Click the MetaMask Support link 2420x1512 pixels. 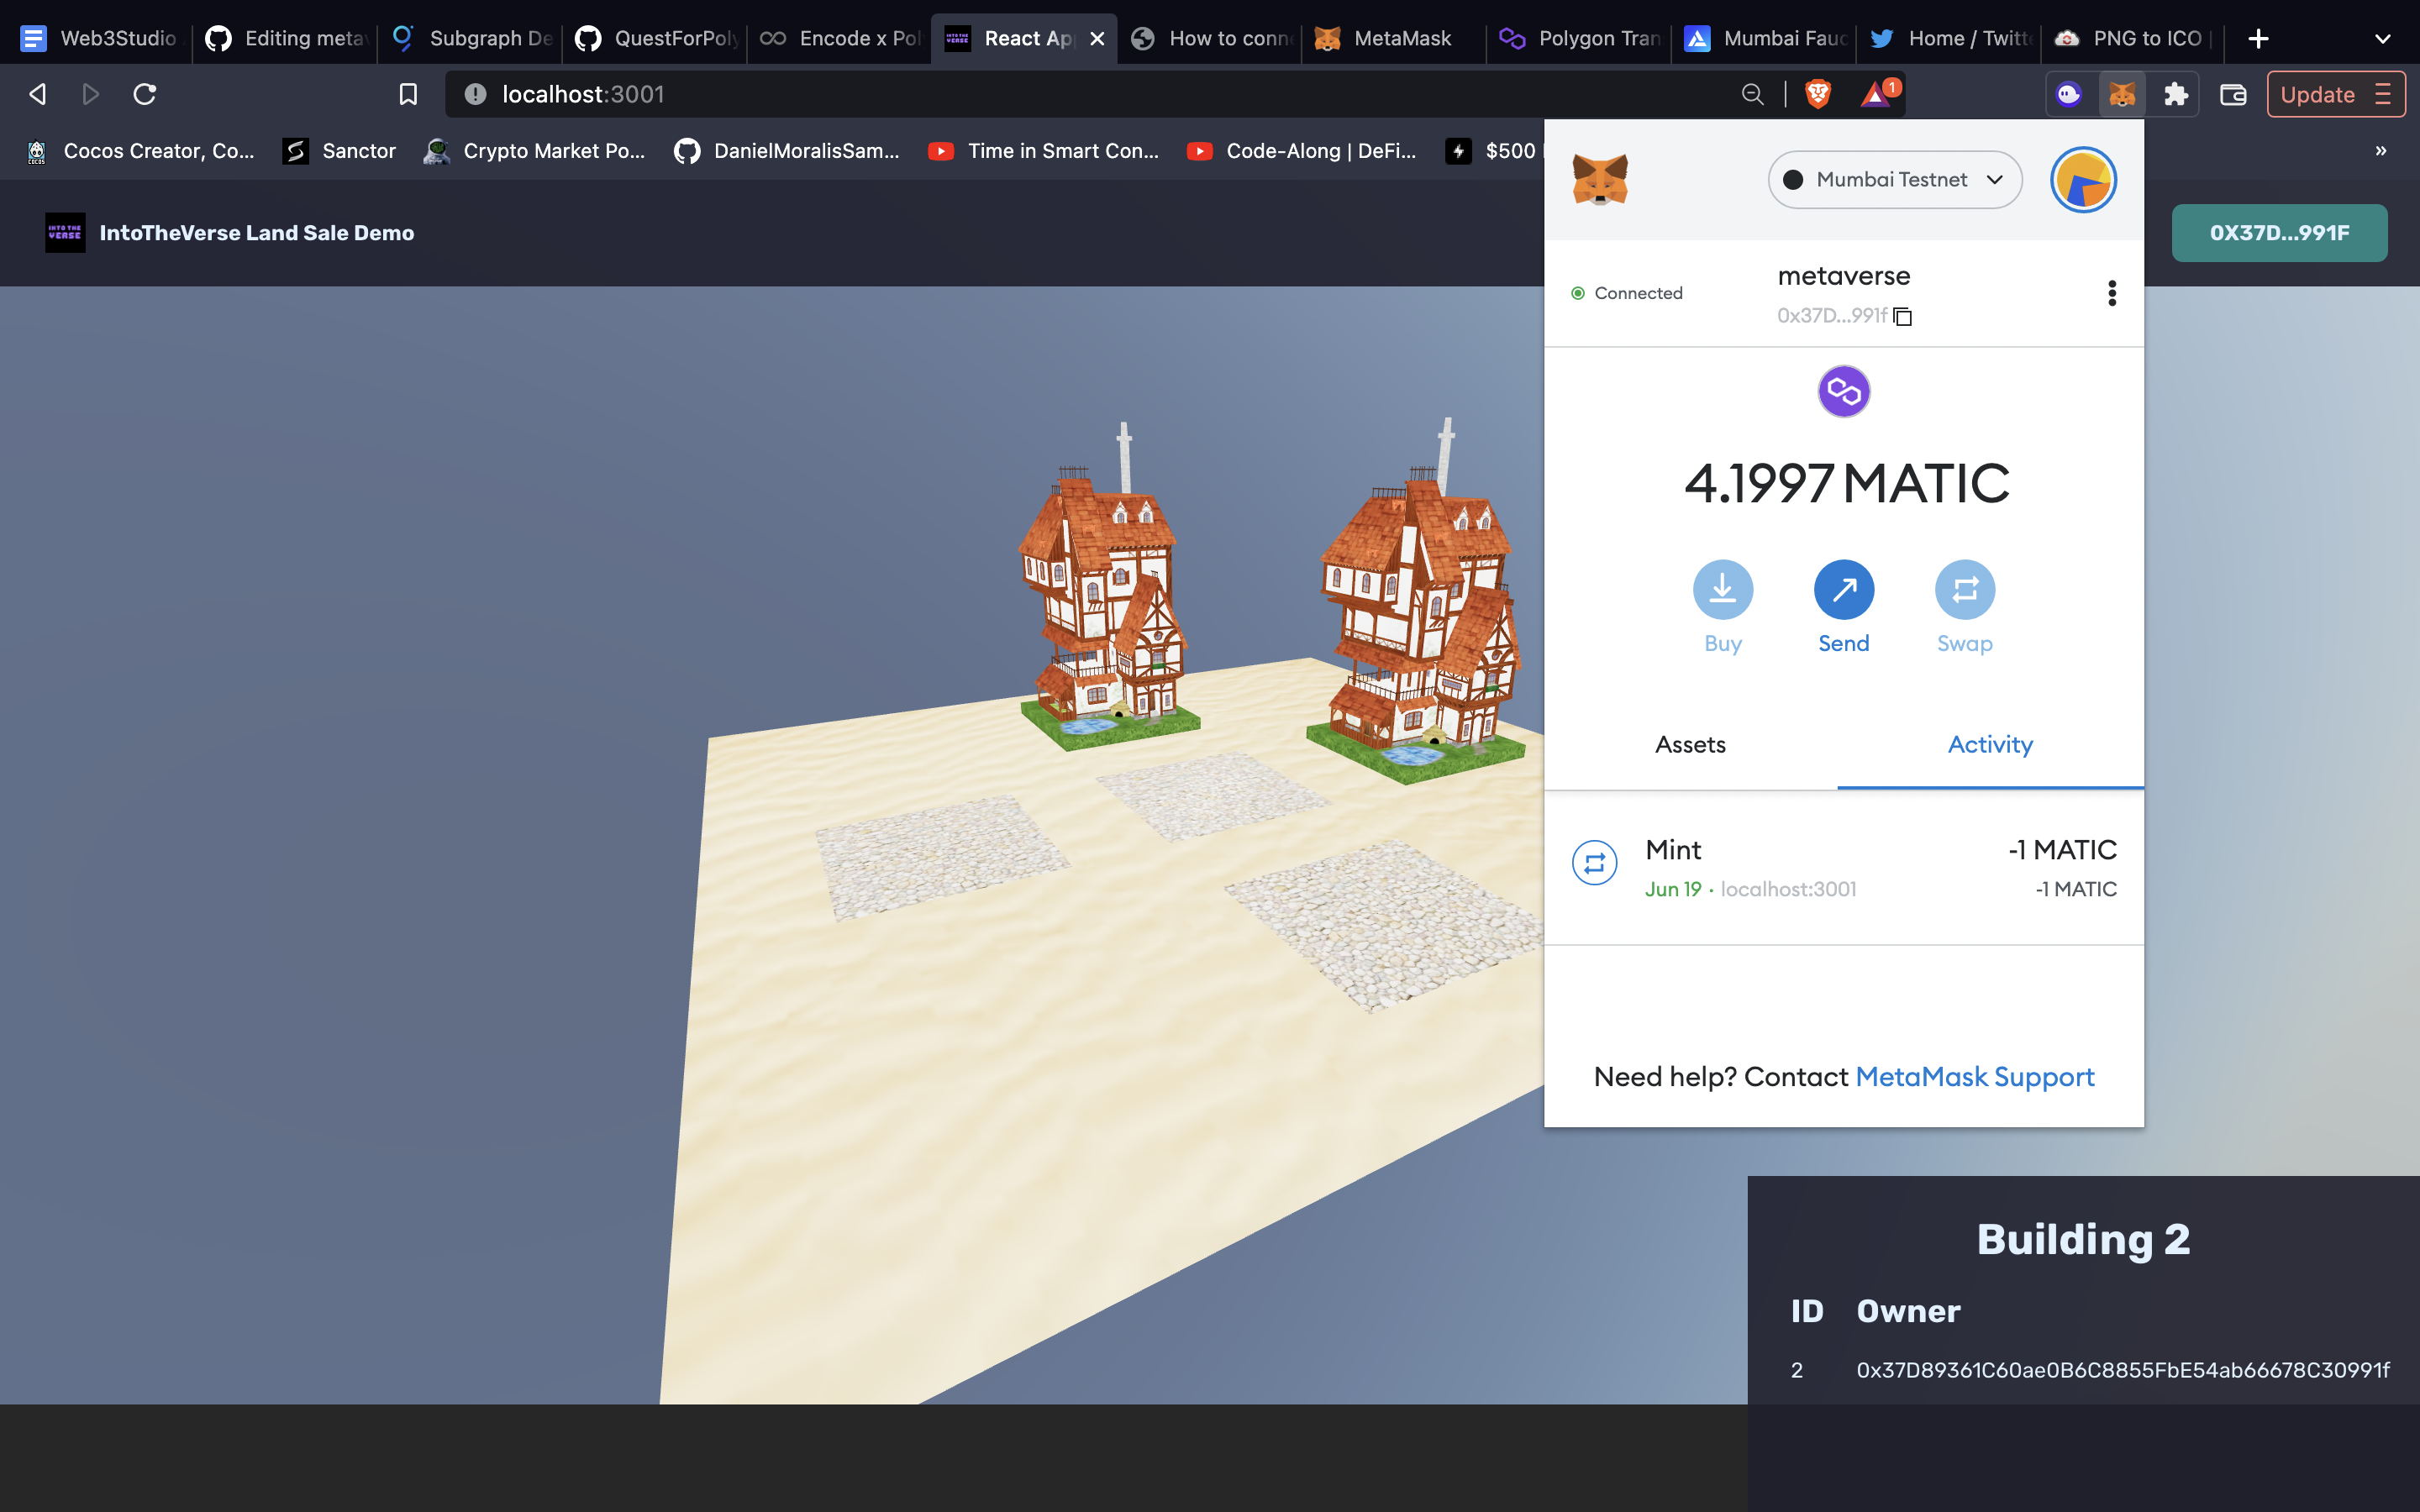pyautogui.click(x=1973, y=1077)
